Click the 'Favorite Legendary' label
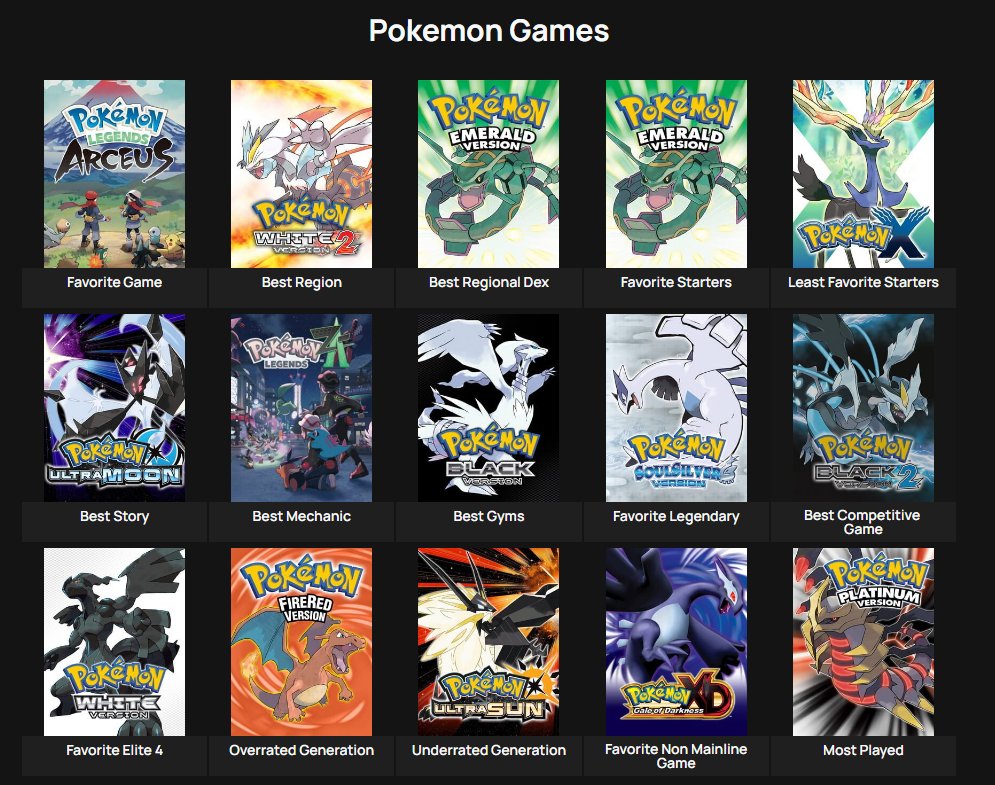This screenshot has height=785, width=995. click(x=676, y=517)
